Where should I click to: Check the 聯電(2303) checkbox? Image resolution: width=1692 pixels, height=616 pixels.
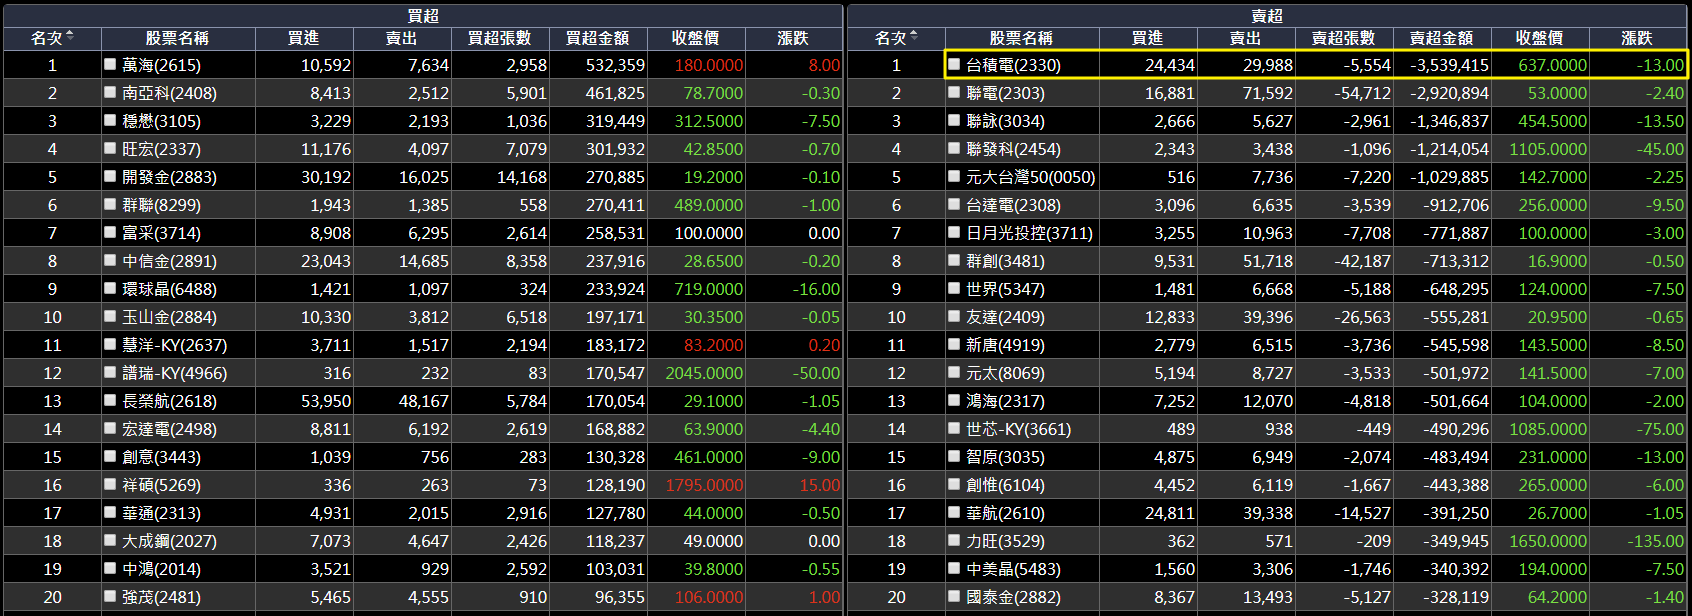tap(954, 92)
